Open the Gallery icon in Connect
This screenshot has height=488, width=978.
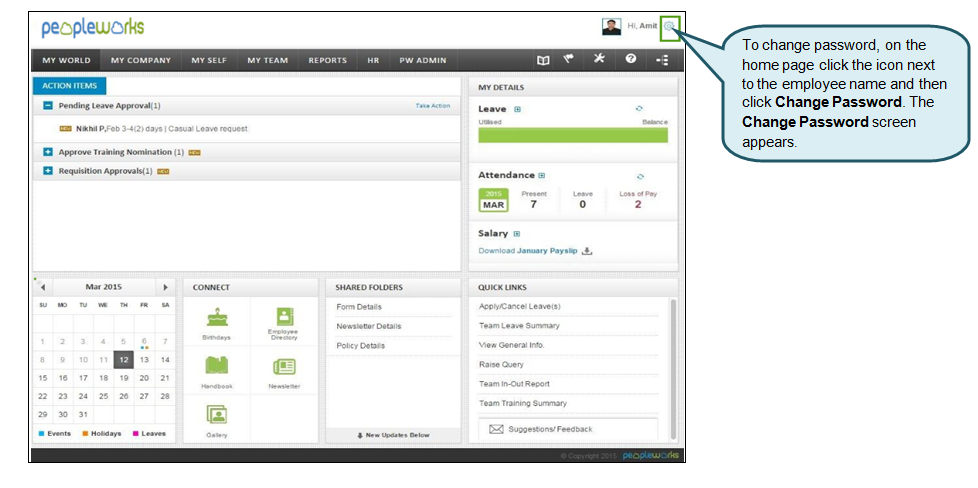pyautogui.click(x=216, y=415)
